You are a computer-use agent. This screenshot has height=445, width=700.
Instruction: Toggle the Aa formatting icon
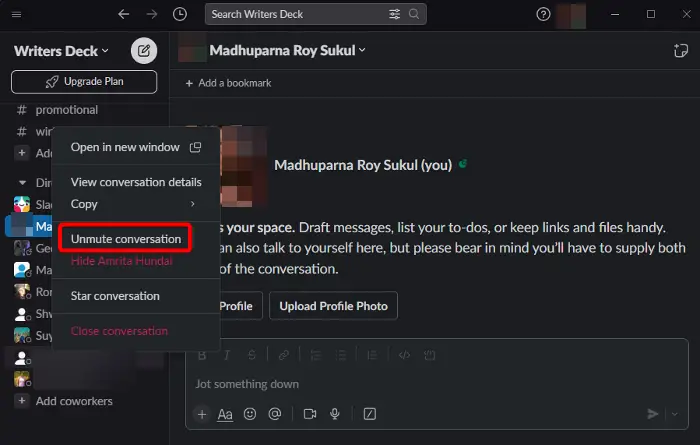[x=225, y=414]
